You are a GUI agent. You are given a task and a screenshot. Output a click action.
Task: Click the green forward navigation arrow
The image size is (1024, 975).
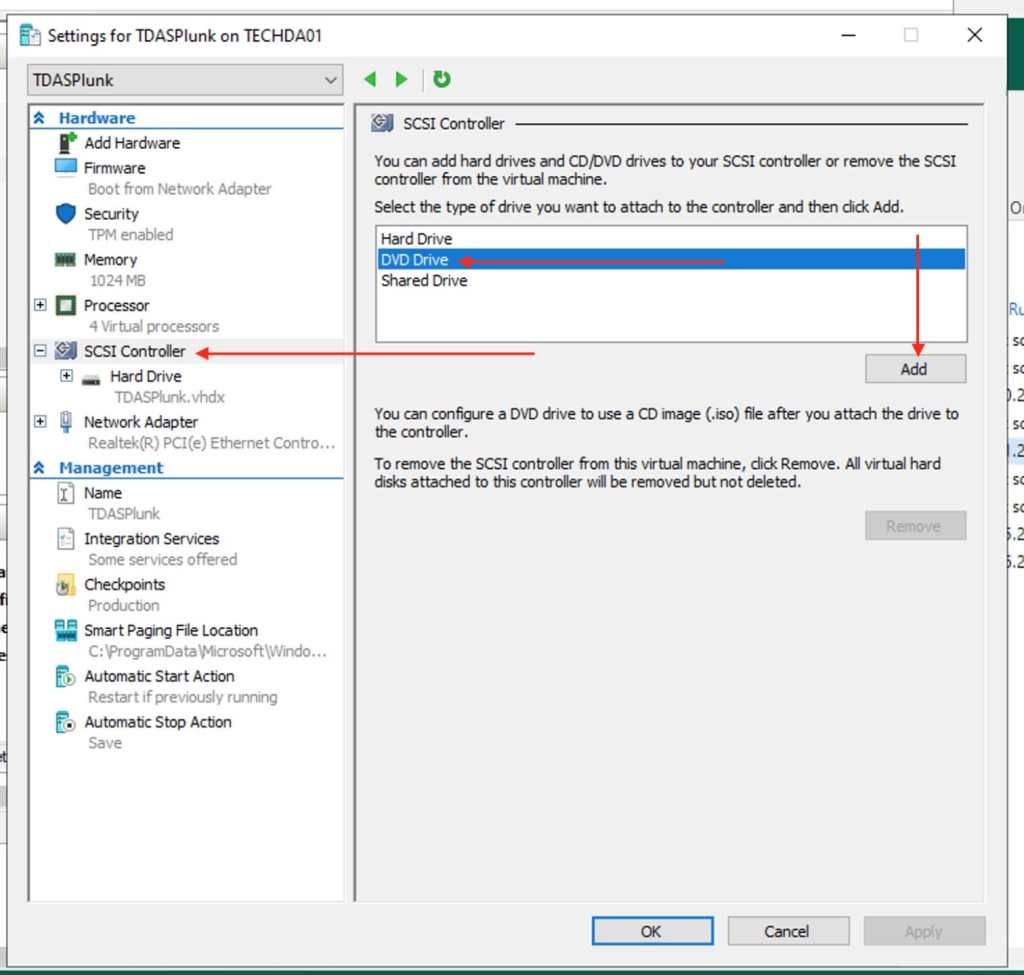(401, 79)
